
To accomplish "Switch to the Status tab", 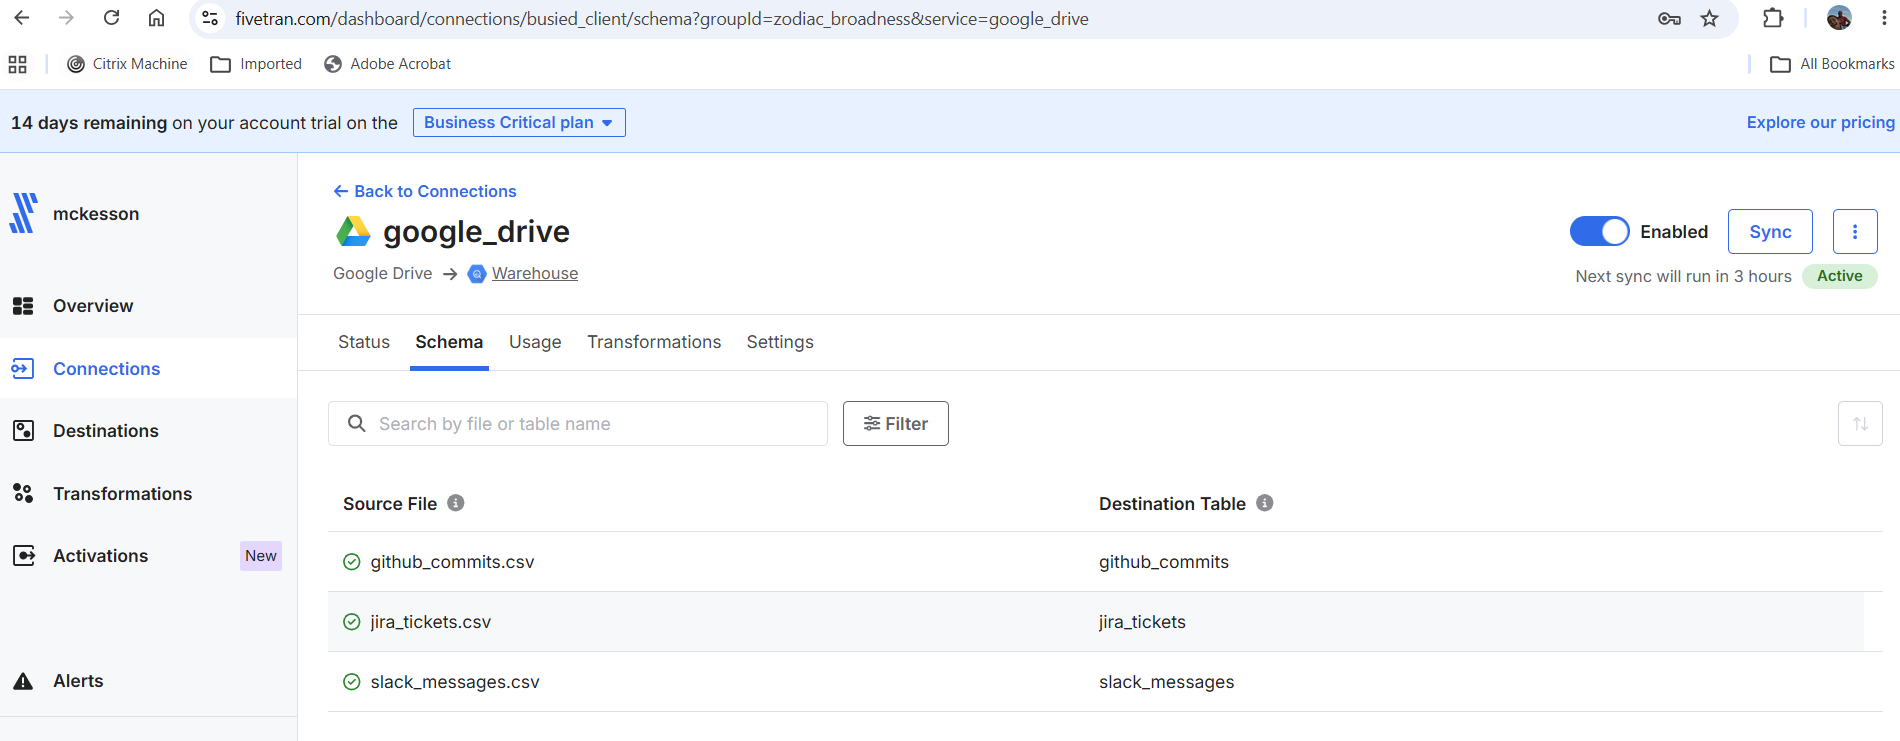I will [364, 342].
